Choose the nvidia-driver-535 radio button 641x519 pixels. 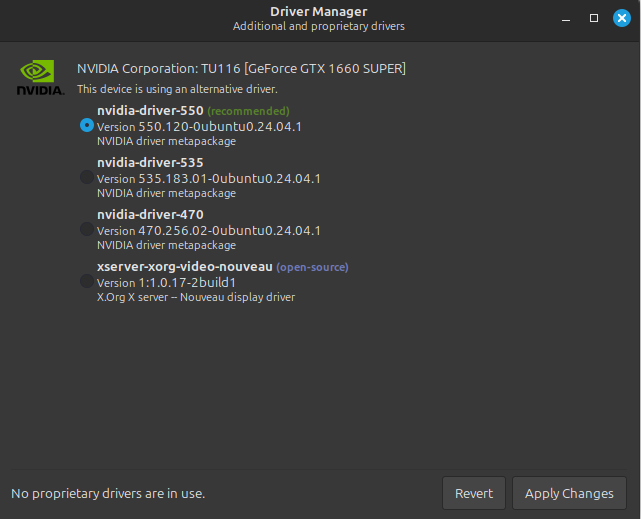pyautogui.click(x=87, y=177)
